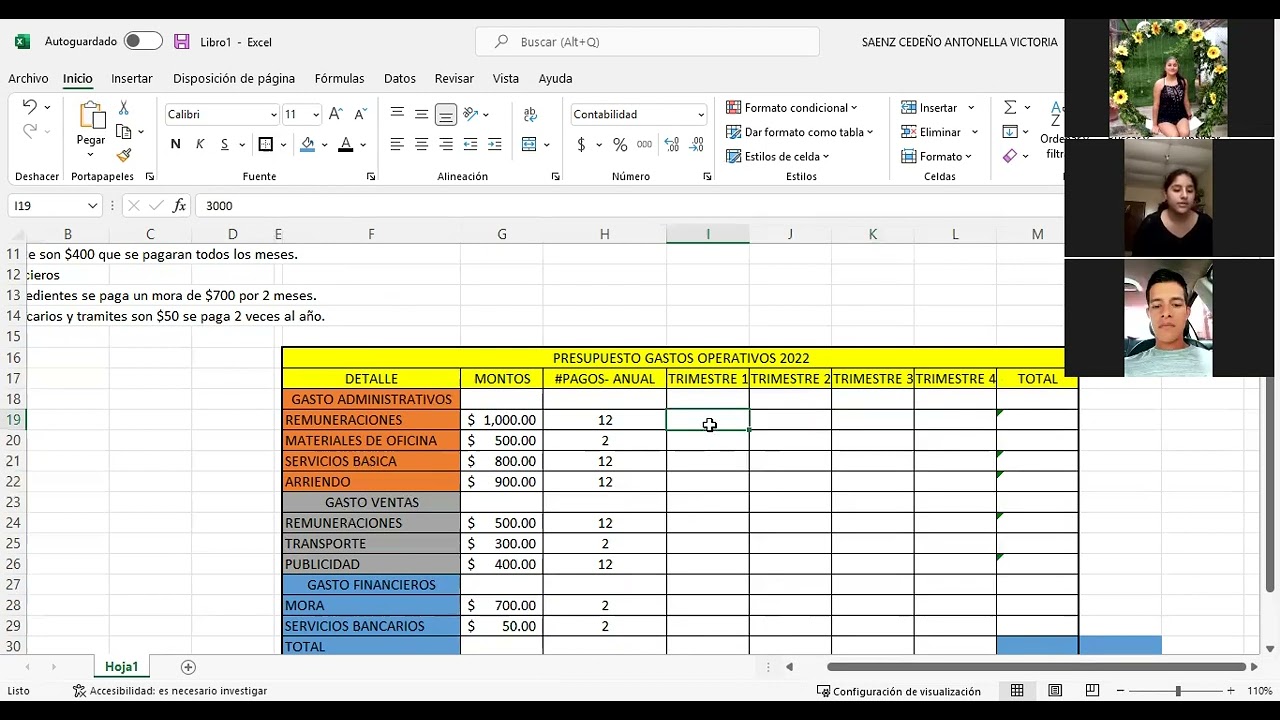Click the percent style icon

point(620,145)
